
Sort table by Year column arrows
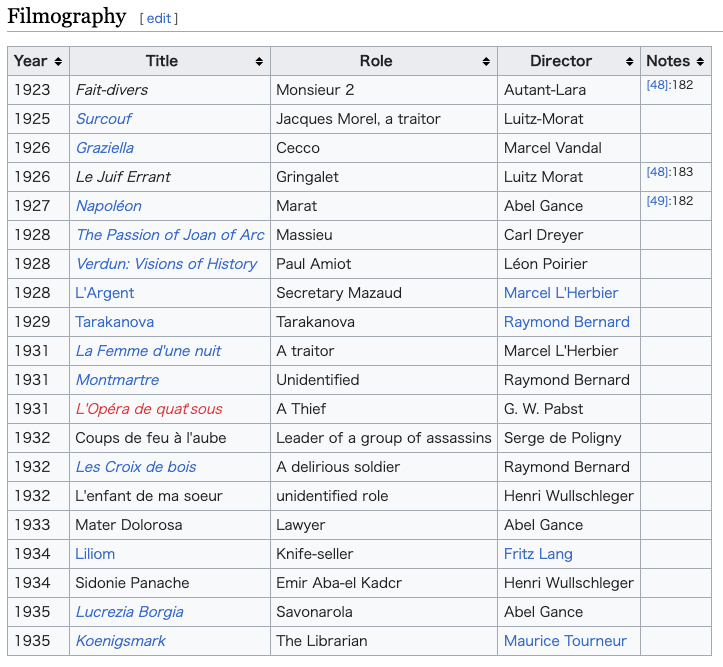pyautogui.click(x=58, y=61)
